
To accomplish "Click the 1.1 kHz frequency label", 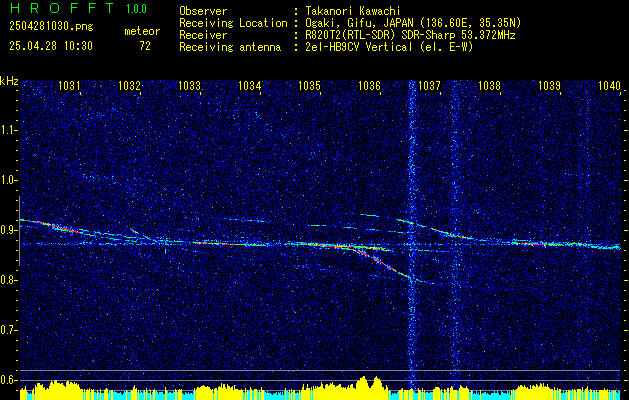I will tap(9, 130).
